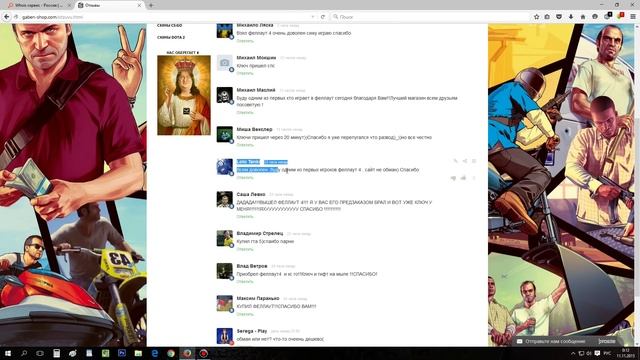The width and height of the screenshot is (640, 360).
Task: Reload the page with the refresh icon
Action: point(323,17)
